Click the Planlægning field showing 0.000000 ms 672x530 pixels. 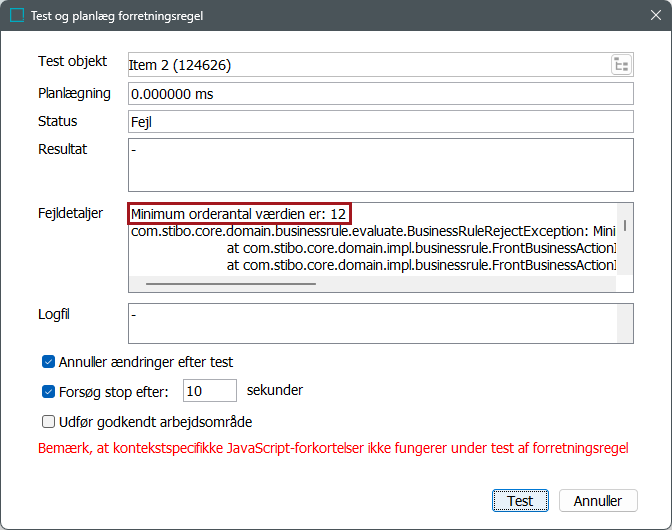(380, 94)
